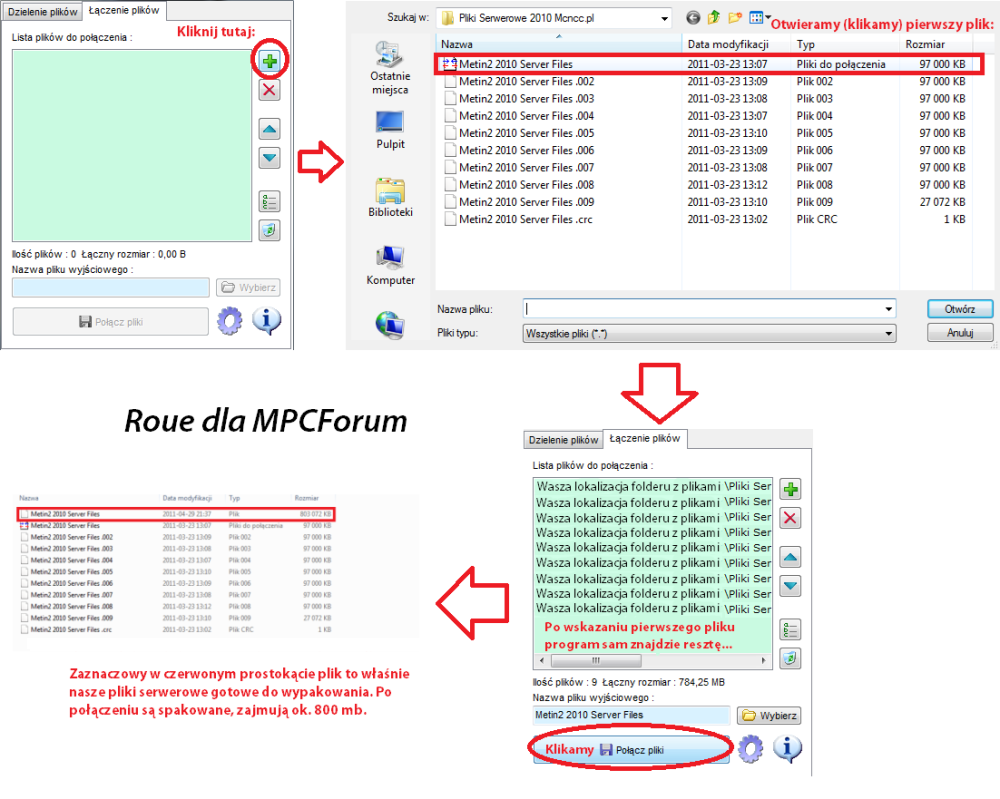Screen dimensions: 1000x799
Task: Sort by the Data modyfikacji column header
Action: pos(736,44)
